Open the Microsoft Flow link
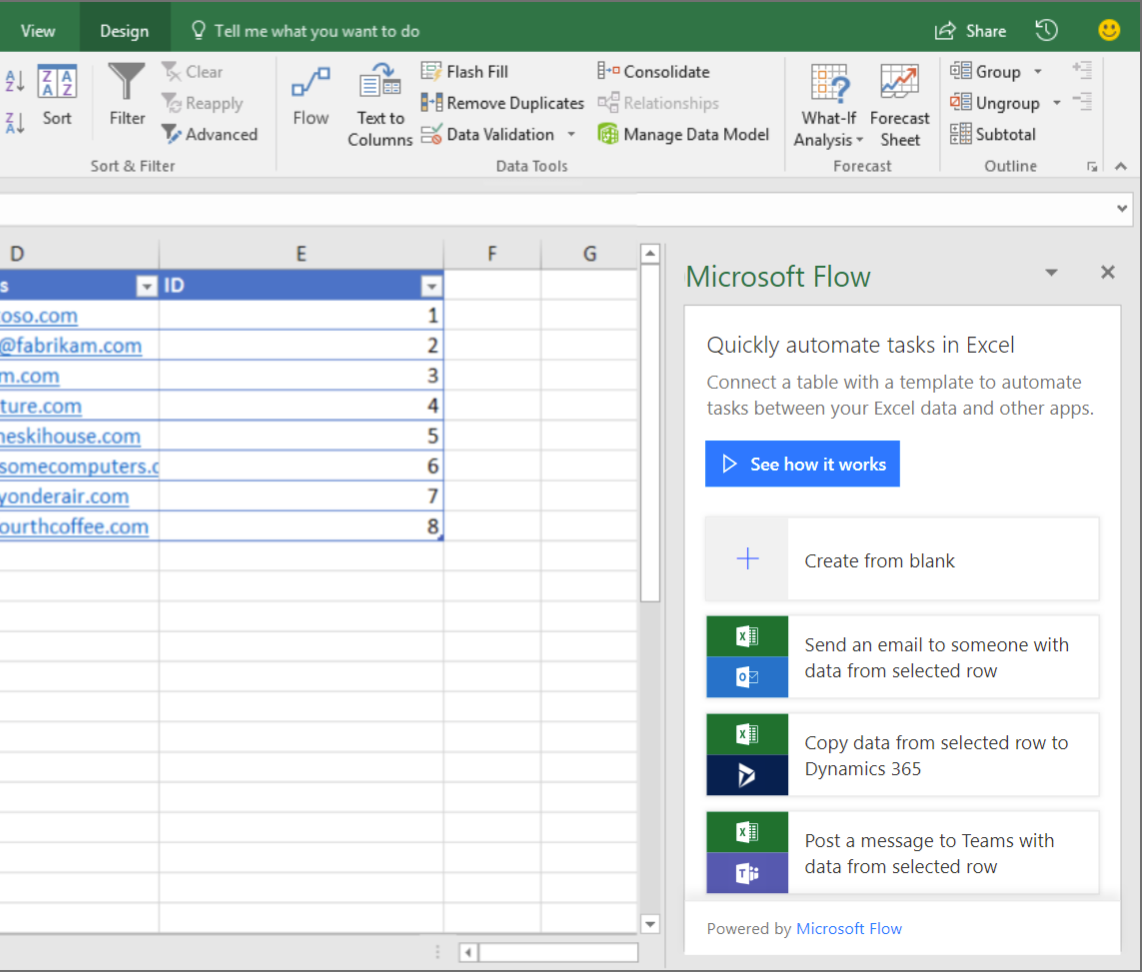The image size is (1142, 972). point(849,928)
